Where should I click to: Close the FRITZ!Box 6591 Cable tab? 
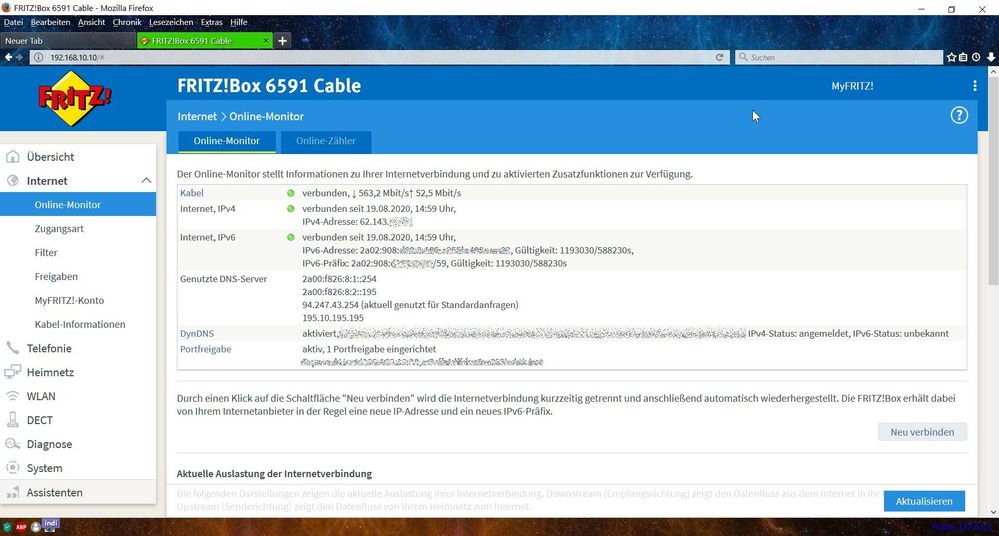266,41
